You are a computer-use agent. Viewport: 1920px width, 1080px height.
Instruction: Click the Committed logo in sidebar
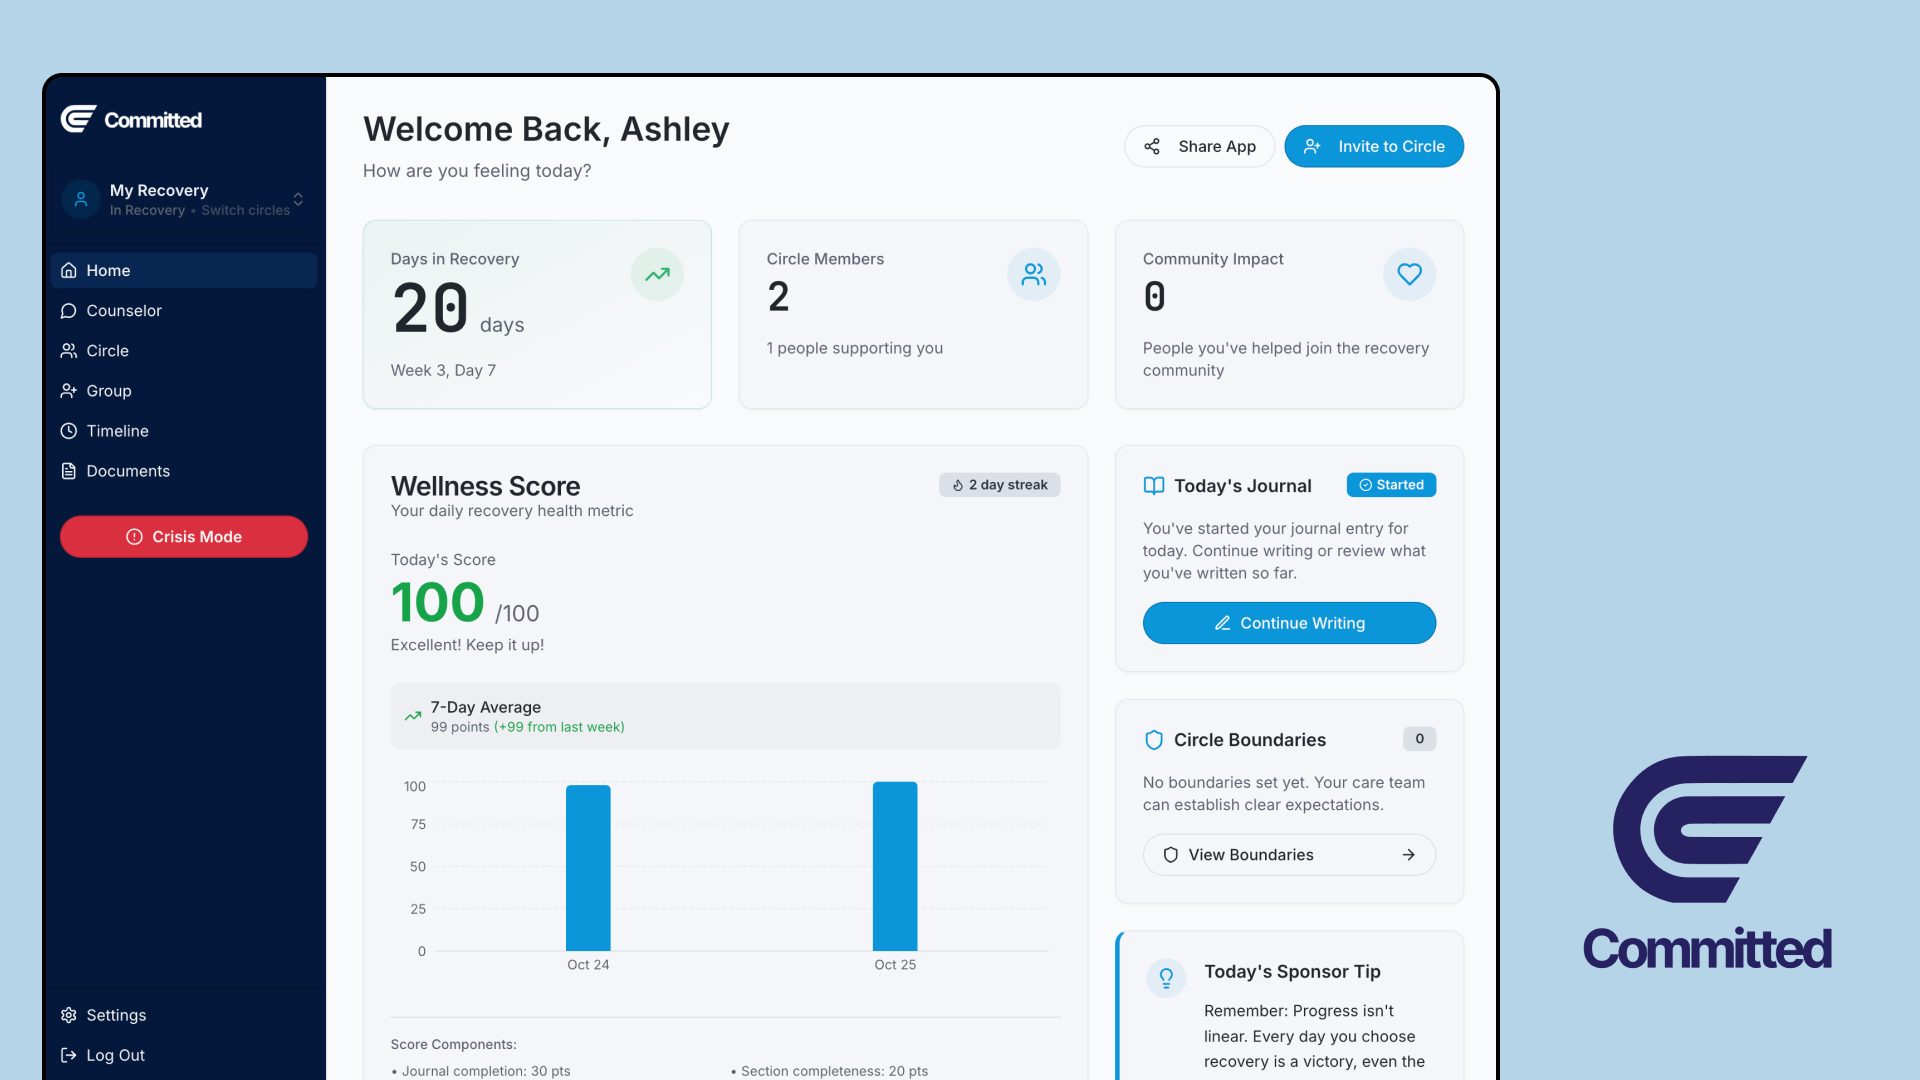coord(131,120)
